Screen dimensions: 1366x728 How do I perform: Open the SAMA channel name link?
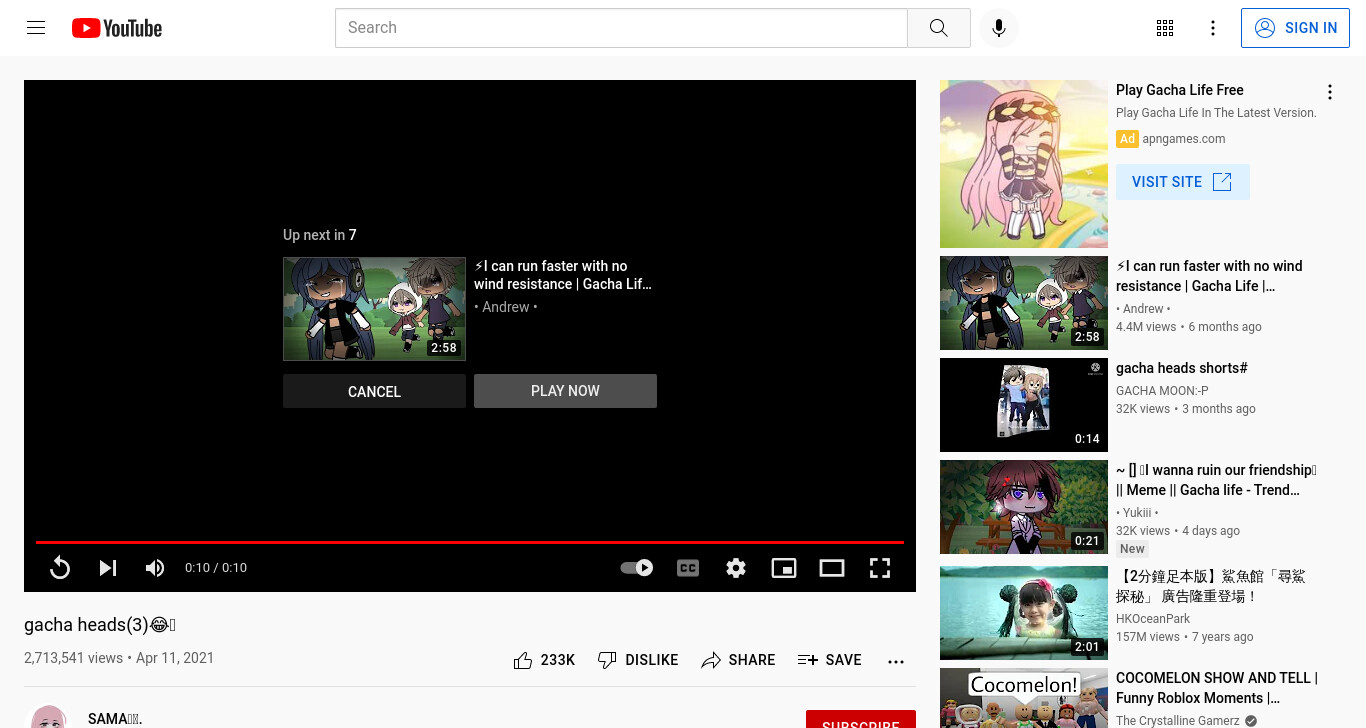point(115,719)
